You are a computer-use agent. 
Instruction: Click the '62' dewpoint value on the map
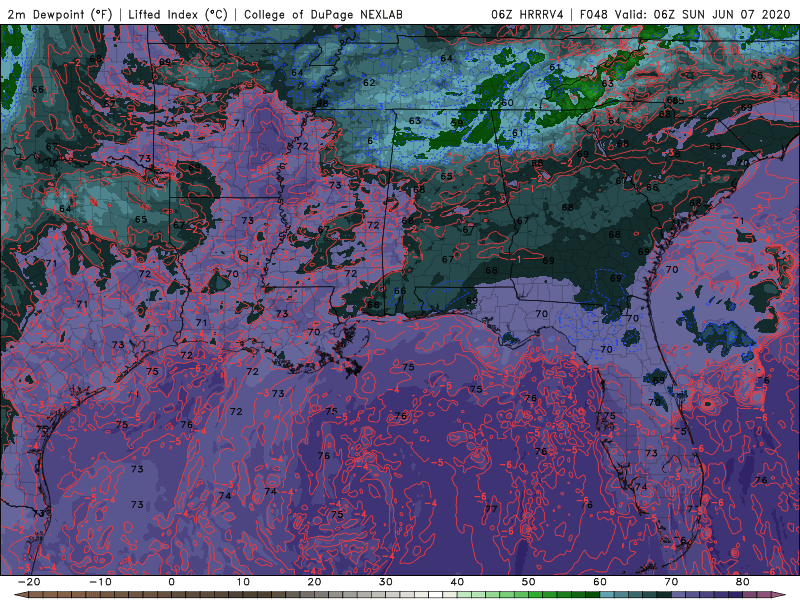tap(369, 82)
